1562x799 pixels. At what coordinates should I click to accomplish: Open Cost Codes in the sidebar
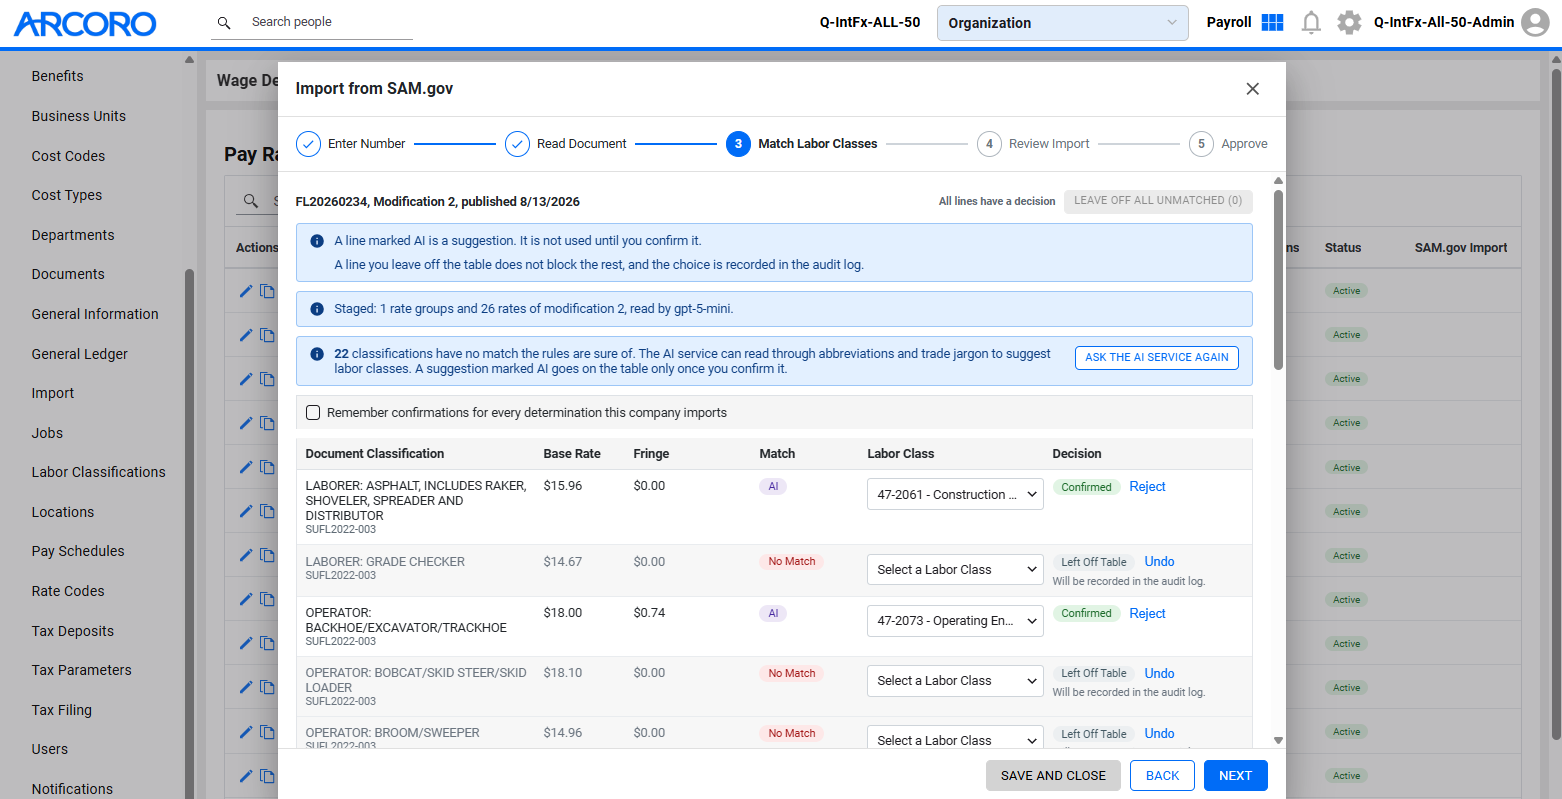pyautogui.click(x=68, y=156)
